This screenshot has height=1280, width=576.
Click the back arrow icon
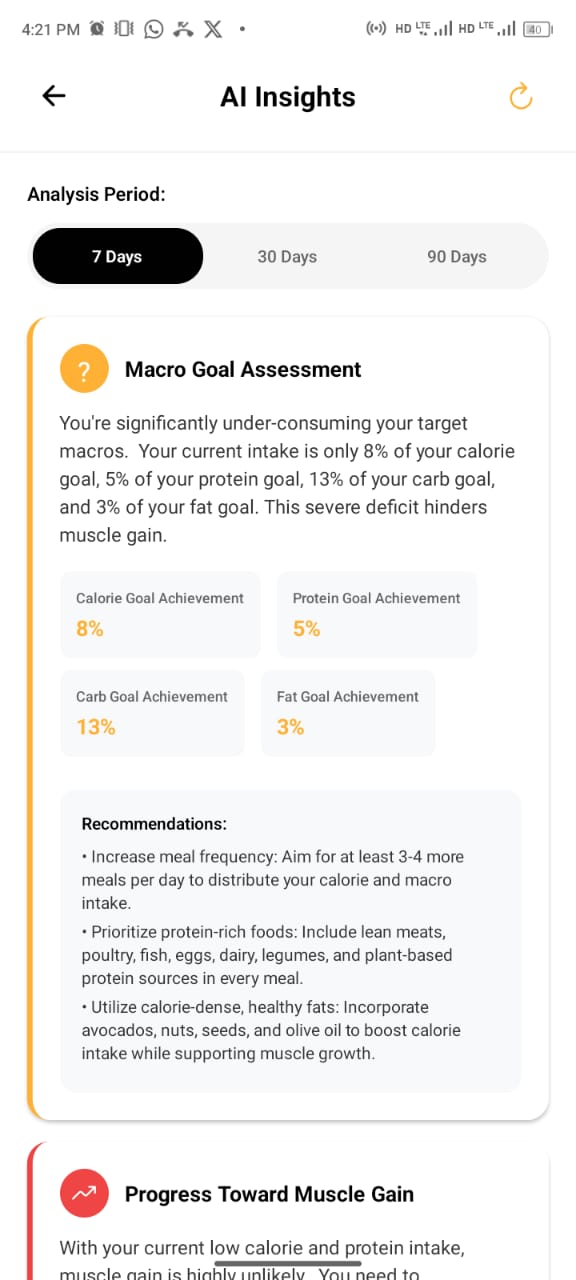53,95
